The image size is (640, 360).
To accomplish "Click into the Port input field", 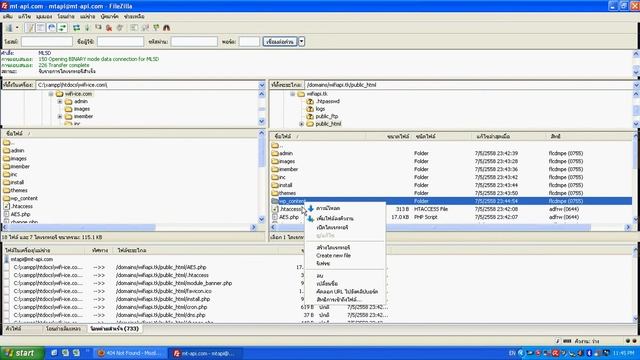I will (249, 42).
